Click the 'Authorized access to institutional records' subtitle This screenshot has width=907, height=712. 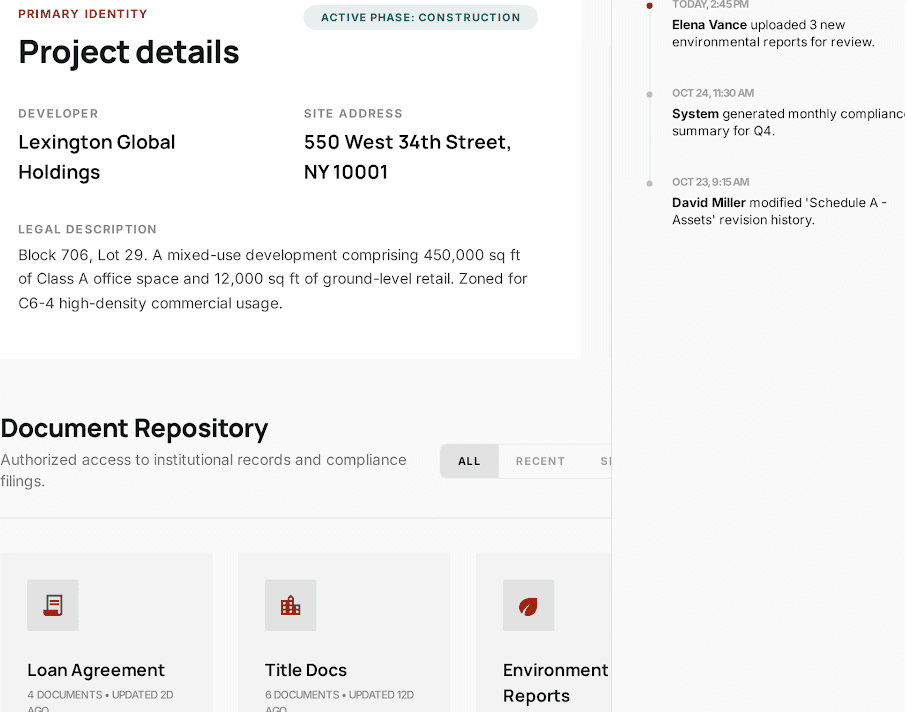tap(203, 470)
